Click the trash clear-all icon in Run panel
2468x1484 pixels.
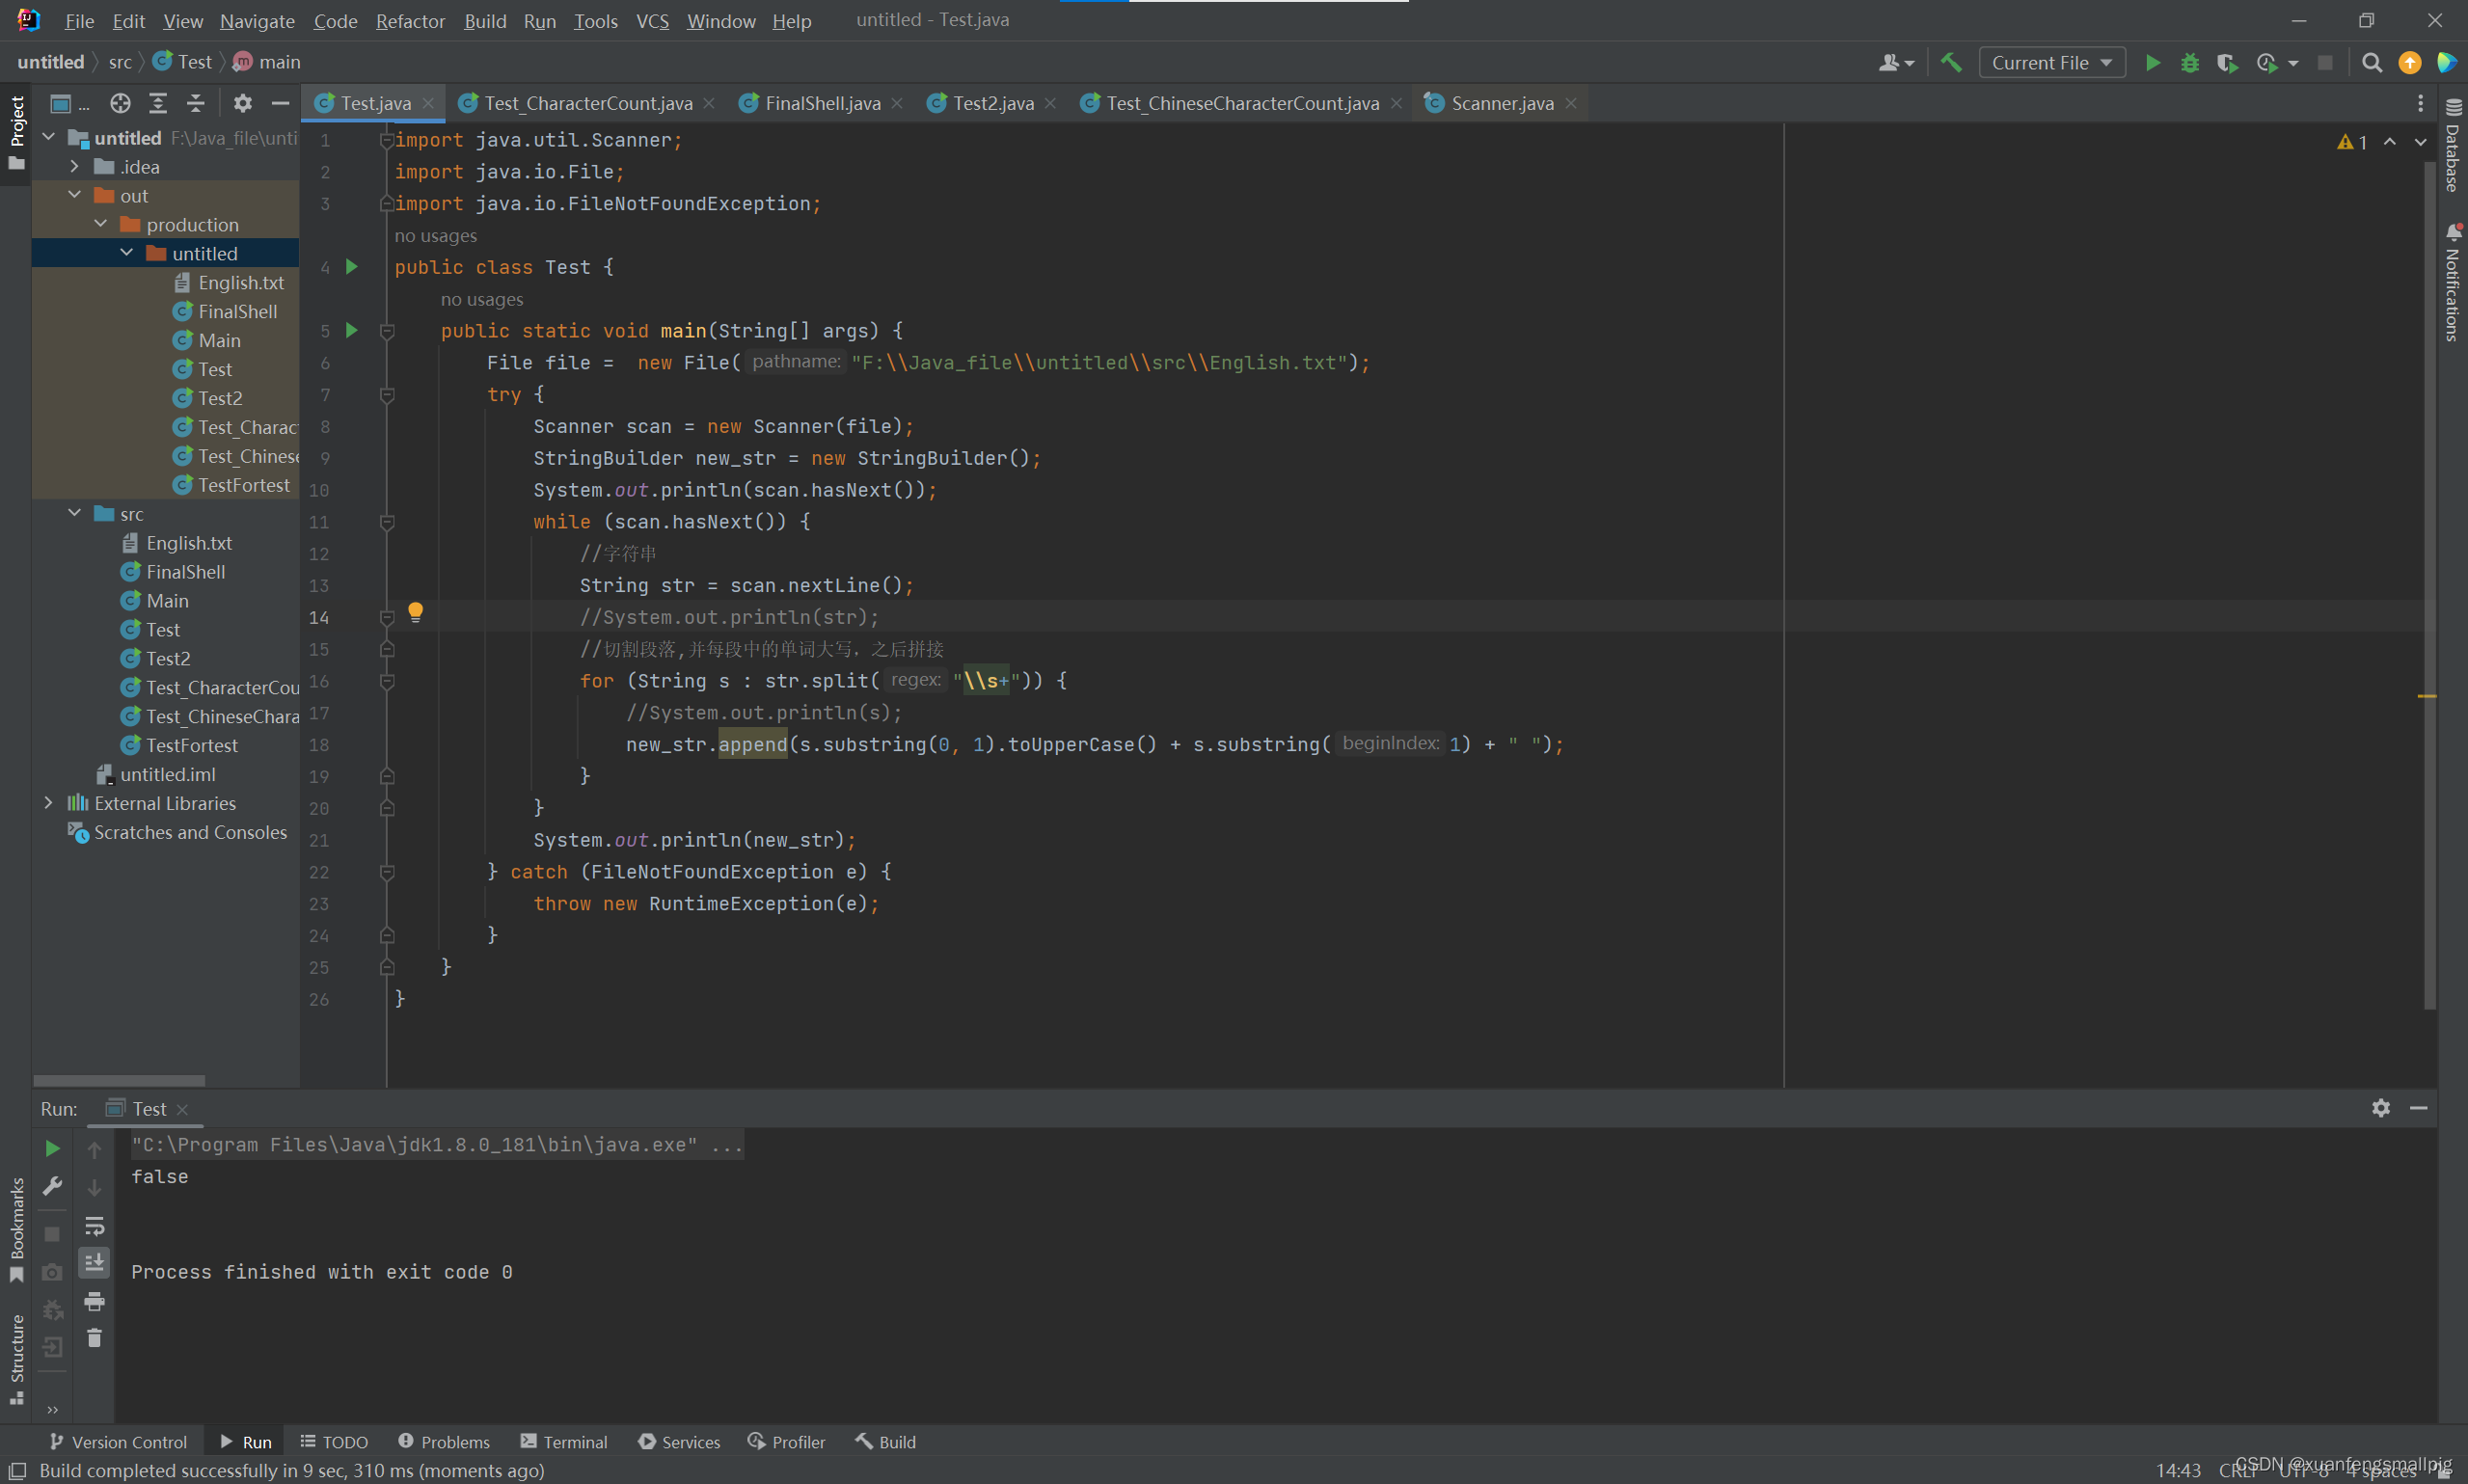[x=94, y=1338]
